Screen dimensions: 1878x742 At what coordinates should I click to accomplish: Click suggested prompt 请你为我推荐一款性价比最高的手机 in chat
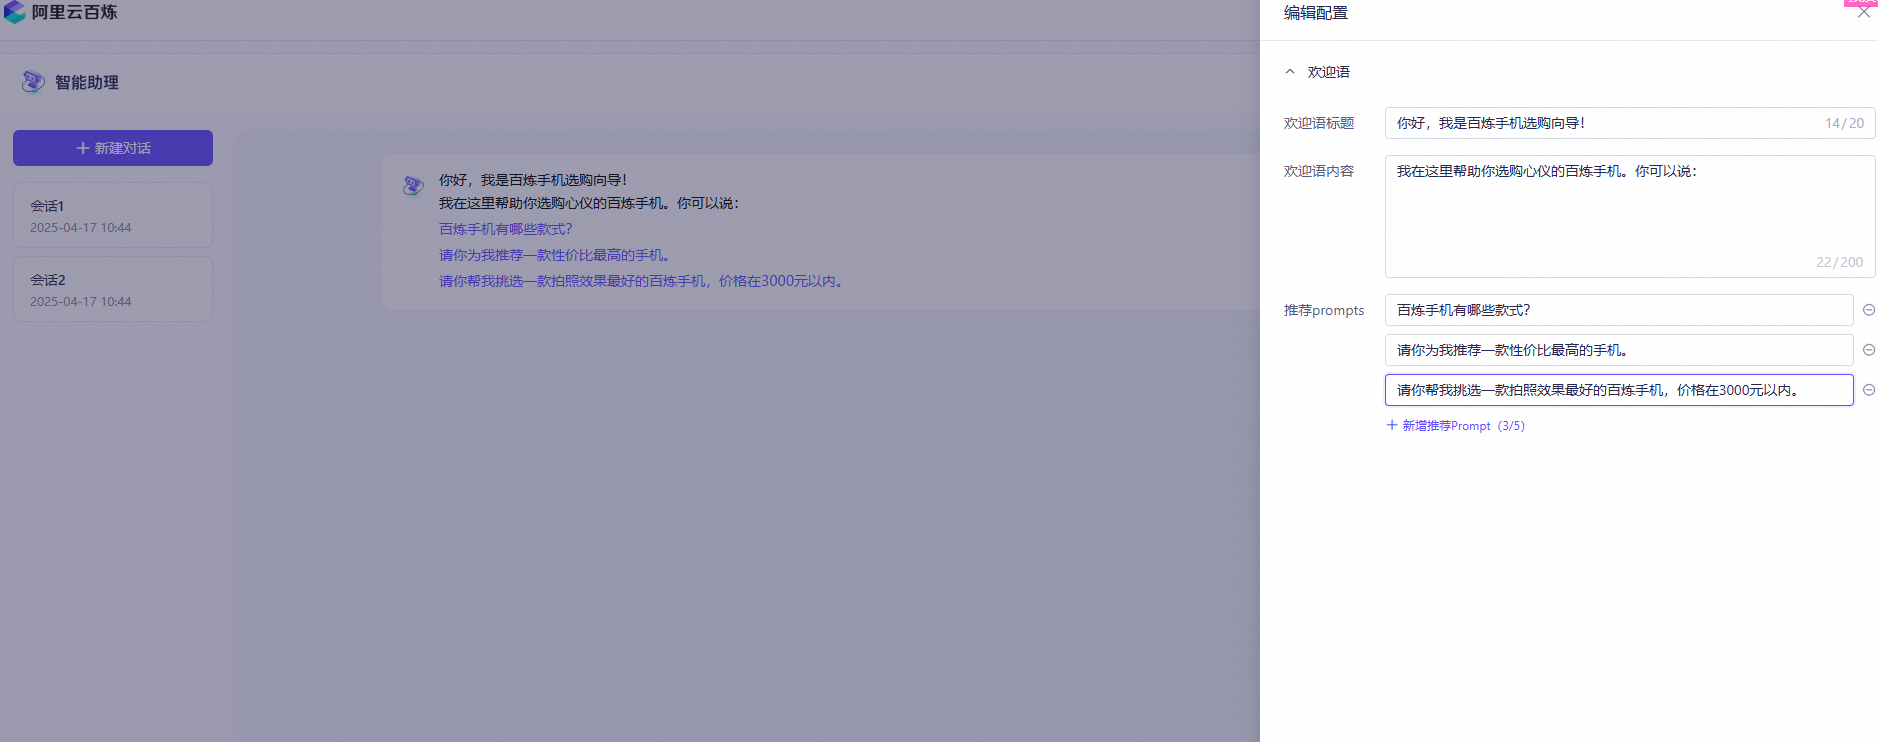[x=554, y=255]
